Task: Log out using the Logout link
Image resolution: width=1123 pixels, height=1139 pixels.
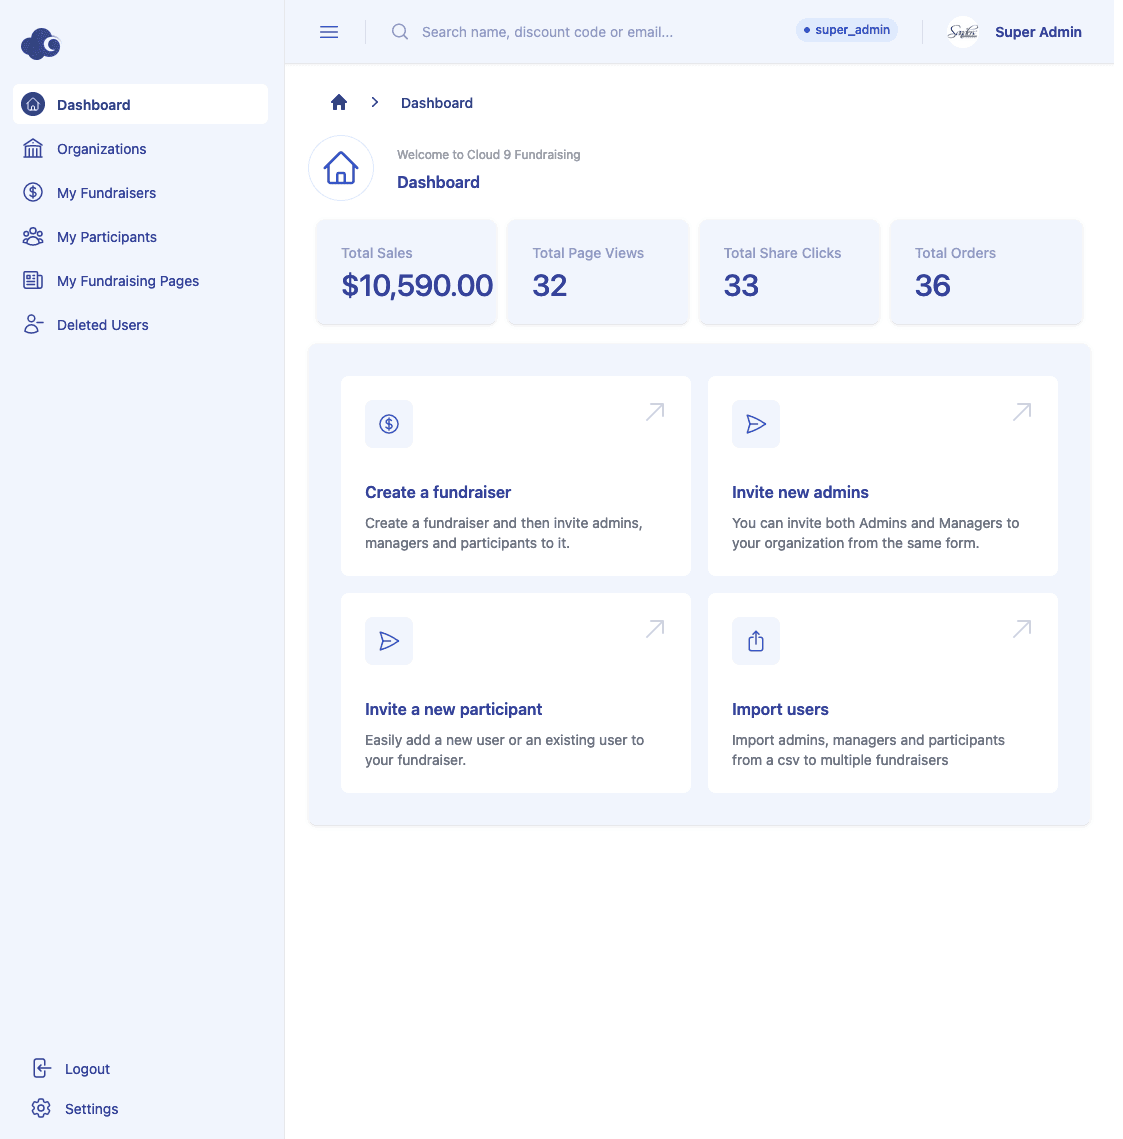Action: coord(87,1069)
